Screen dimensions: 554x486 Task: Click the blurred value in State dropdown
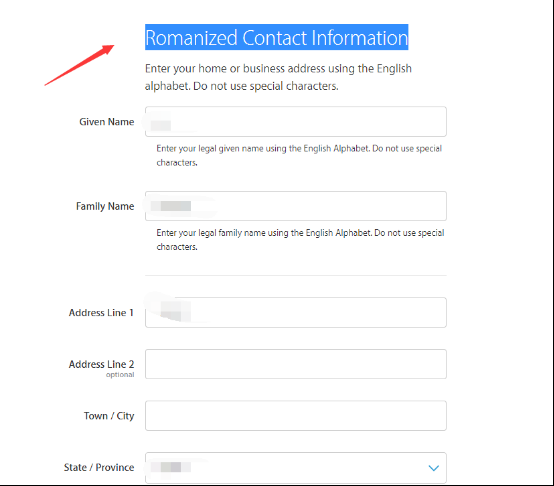coord(171,467)
